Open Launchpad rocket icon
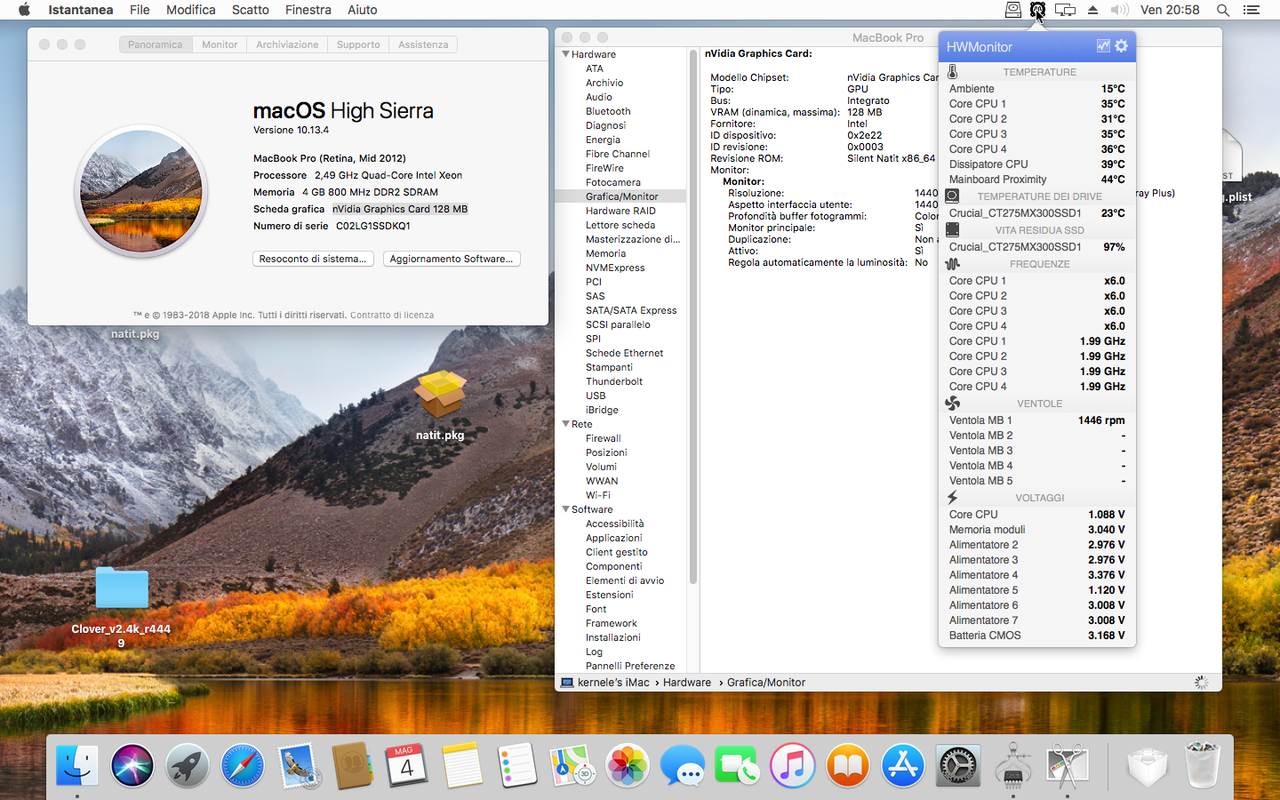Viewport: 1280px width, 800px height. pyautogui.click(x=187, y=766)
